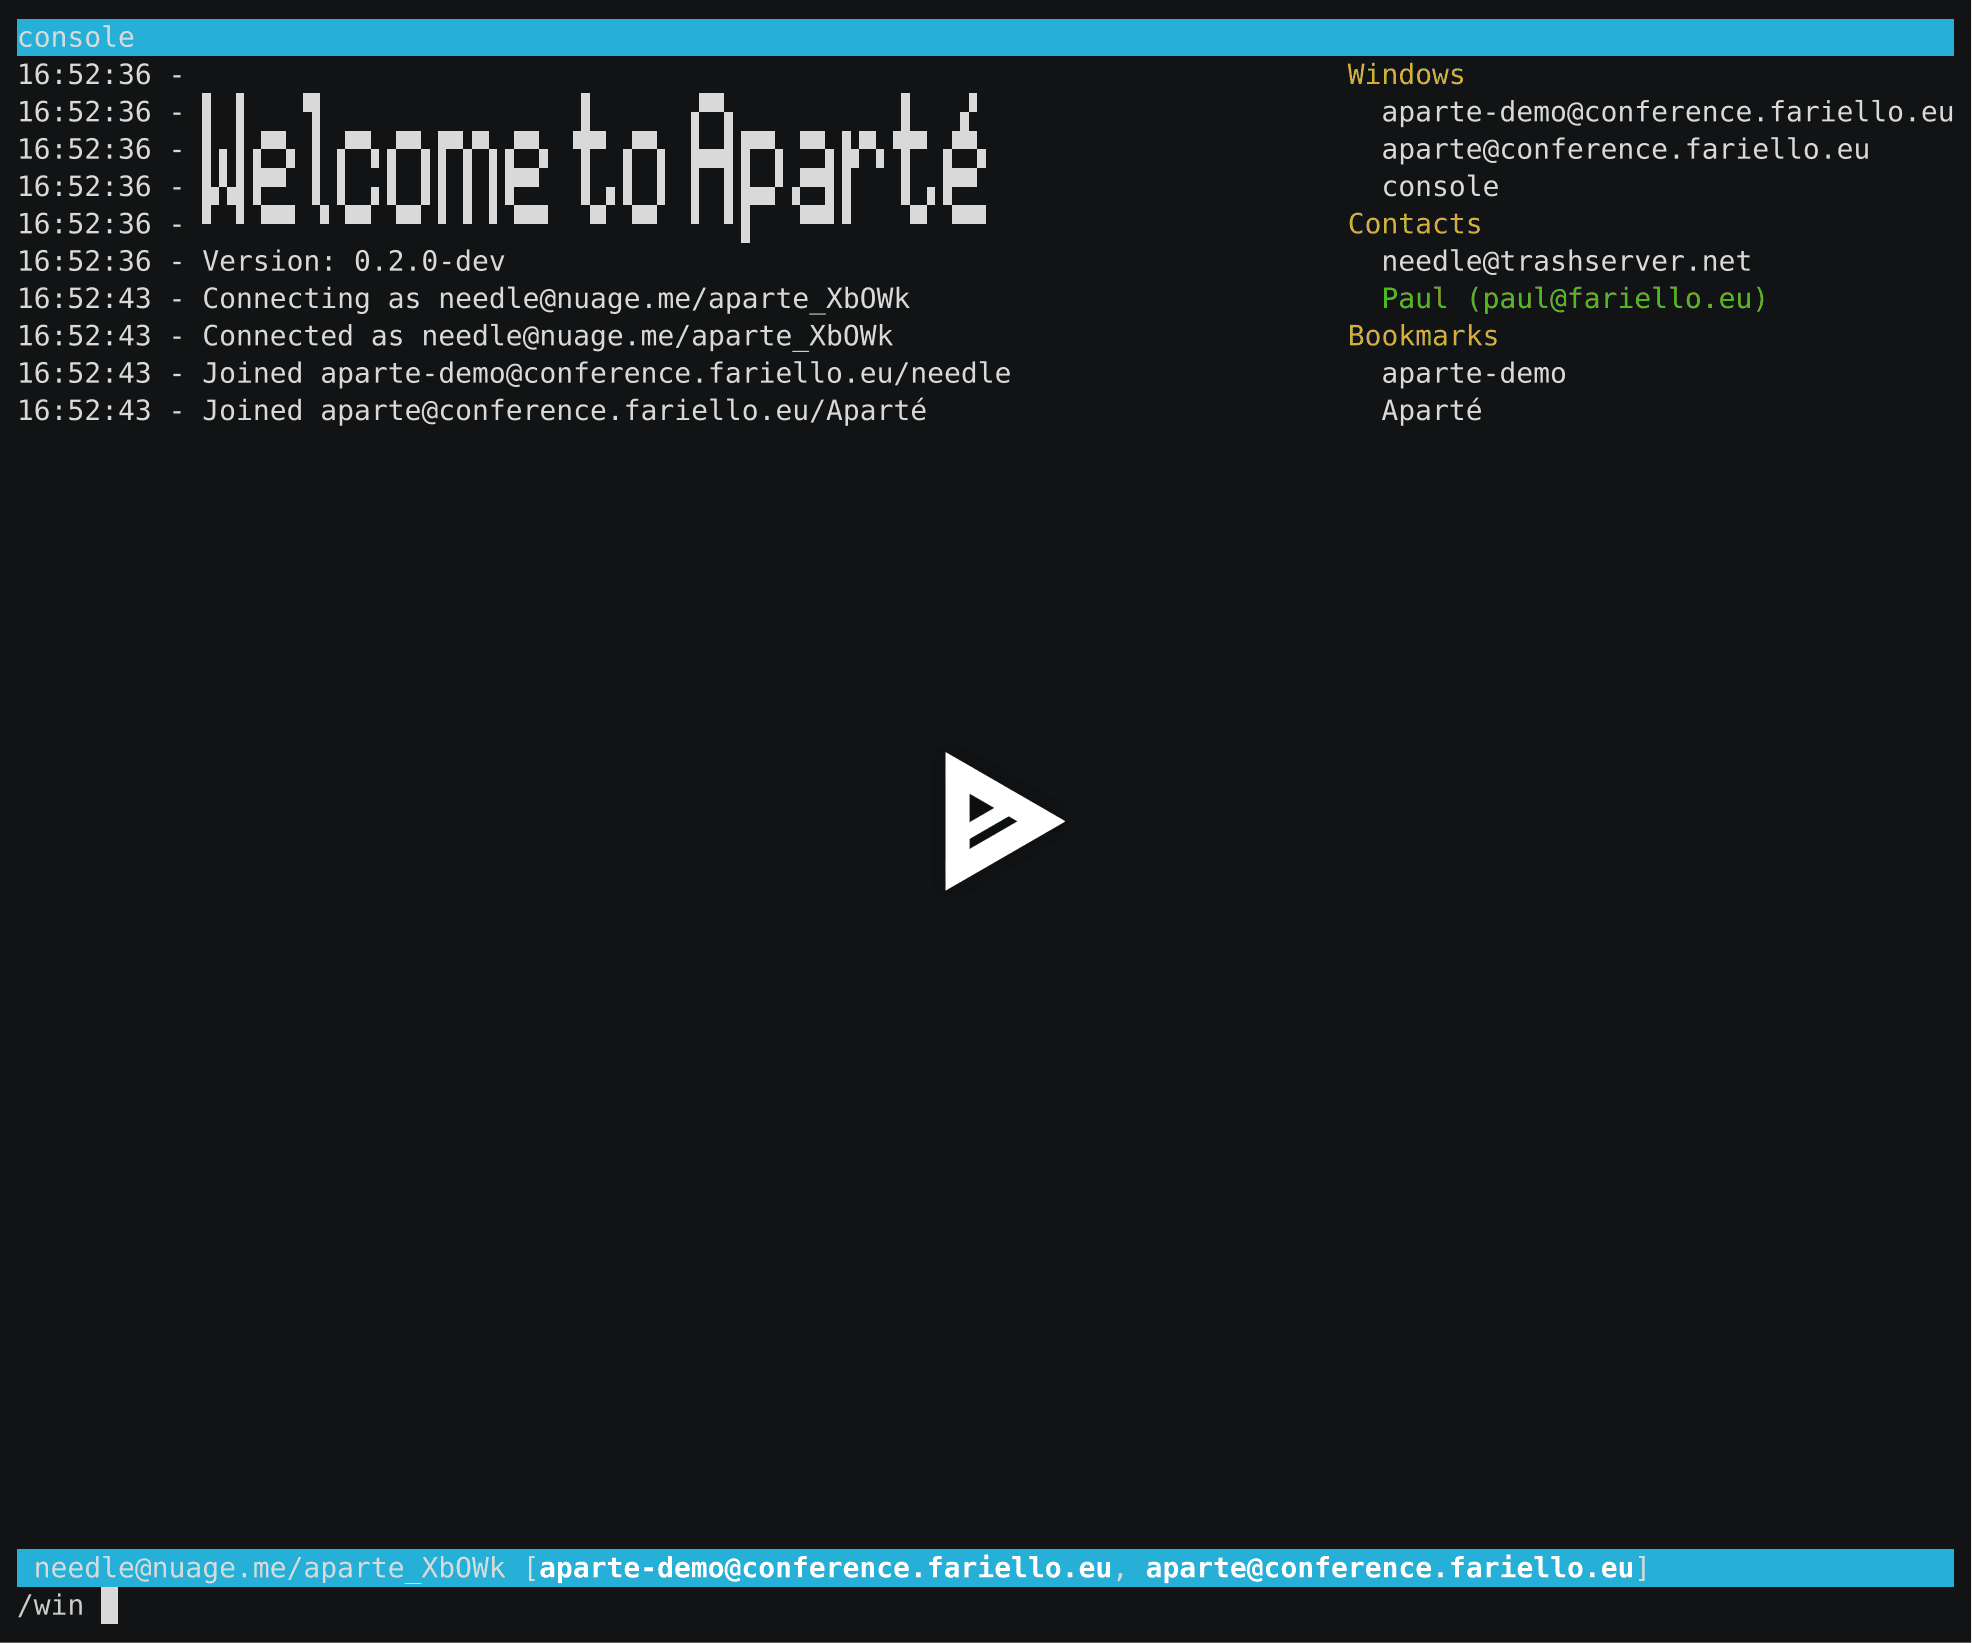The height and width of the screenshot is (1643, 1972).
Task: Select console under the Windows section
Action: tap(1440, 186)
